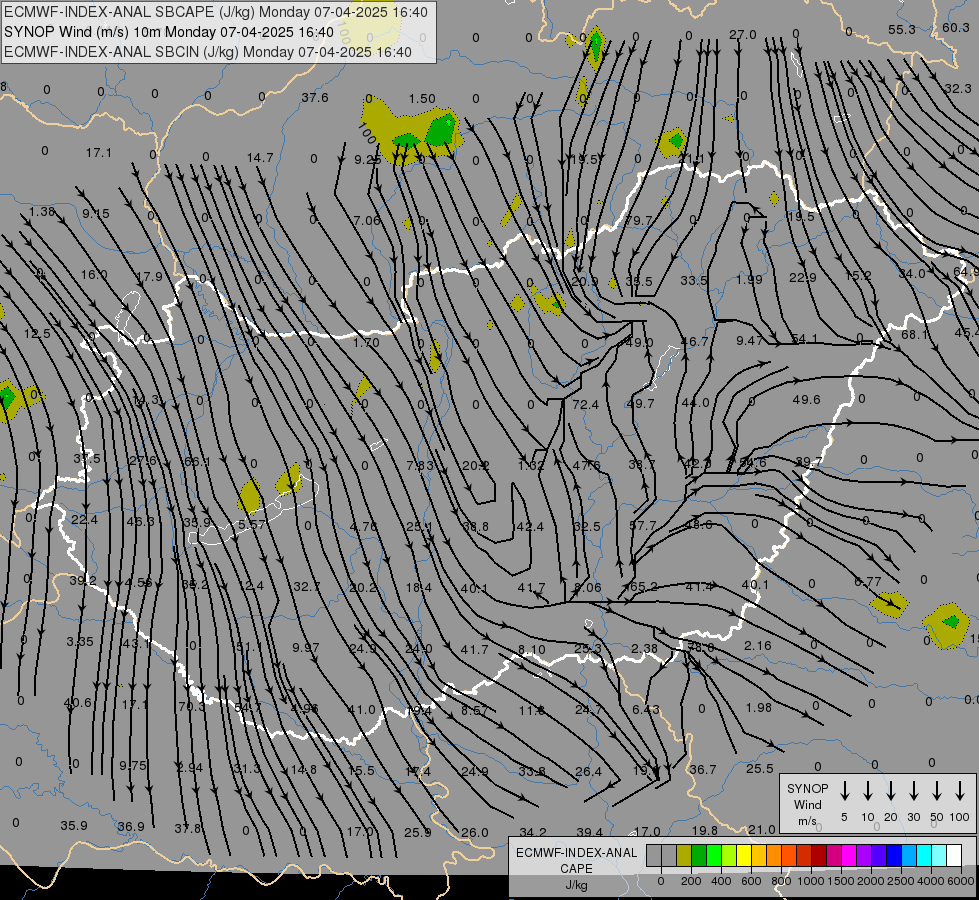Select the SBCIN title line in header
The height and width of the screenshot is (900, 979).
[208, 52]
